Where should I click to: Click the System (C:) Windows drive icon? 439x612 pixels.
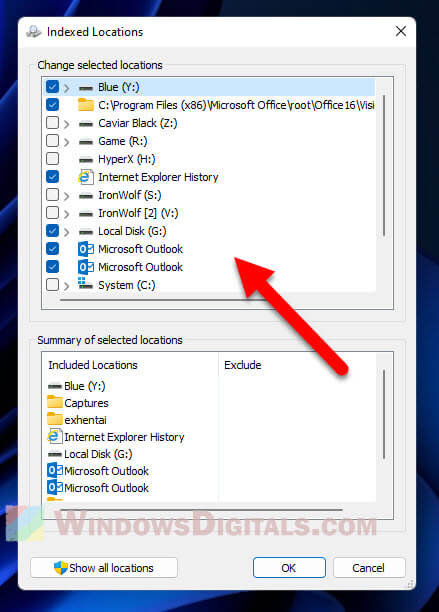click(85, 283)
